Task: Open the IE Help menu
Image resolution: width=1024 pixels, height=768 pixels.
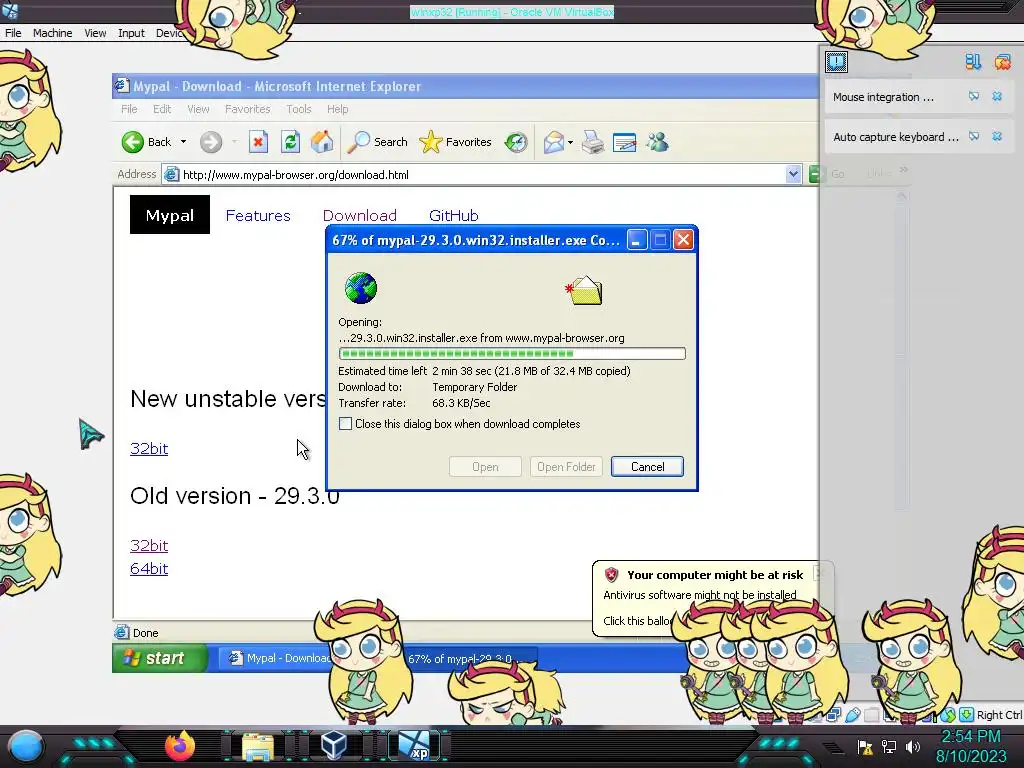Action: [338, 109]
